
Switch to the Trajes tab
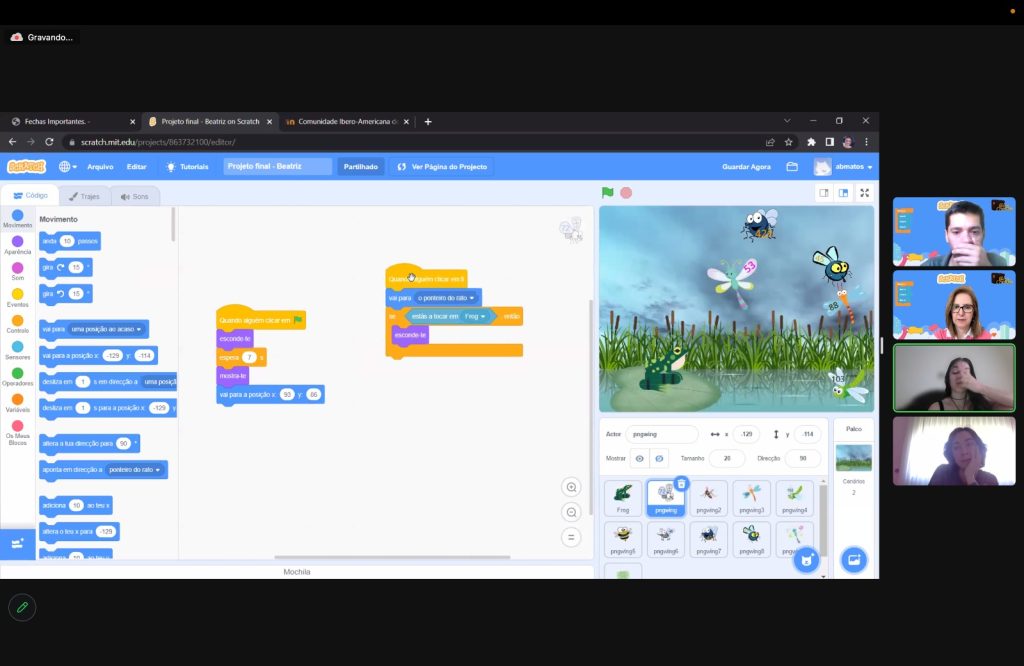point(84,196)
